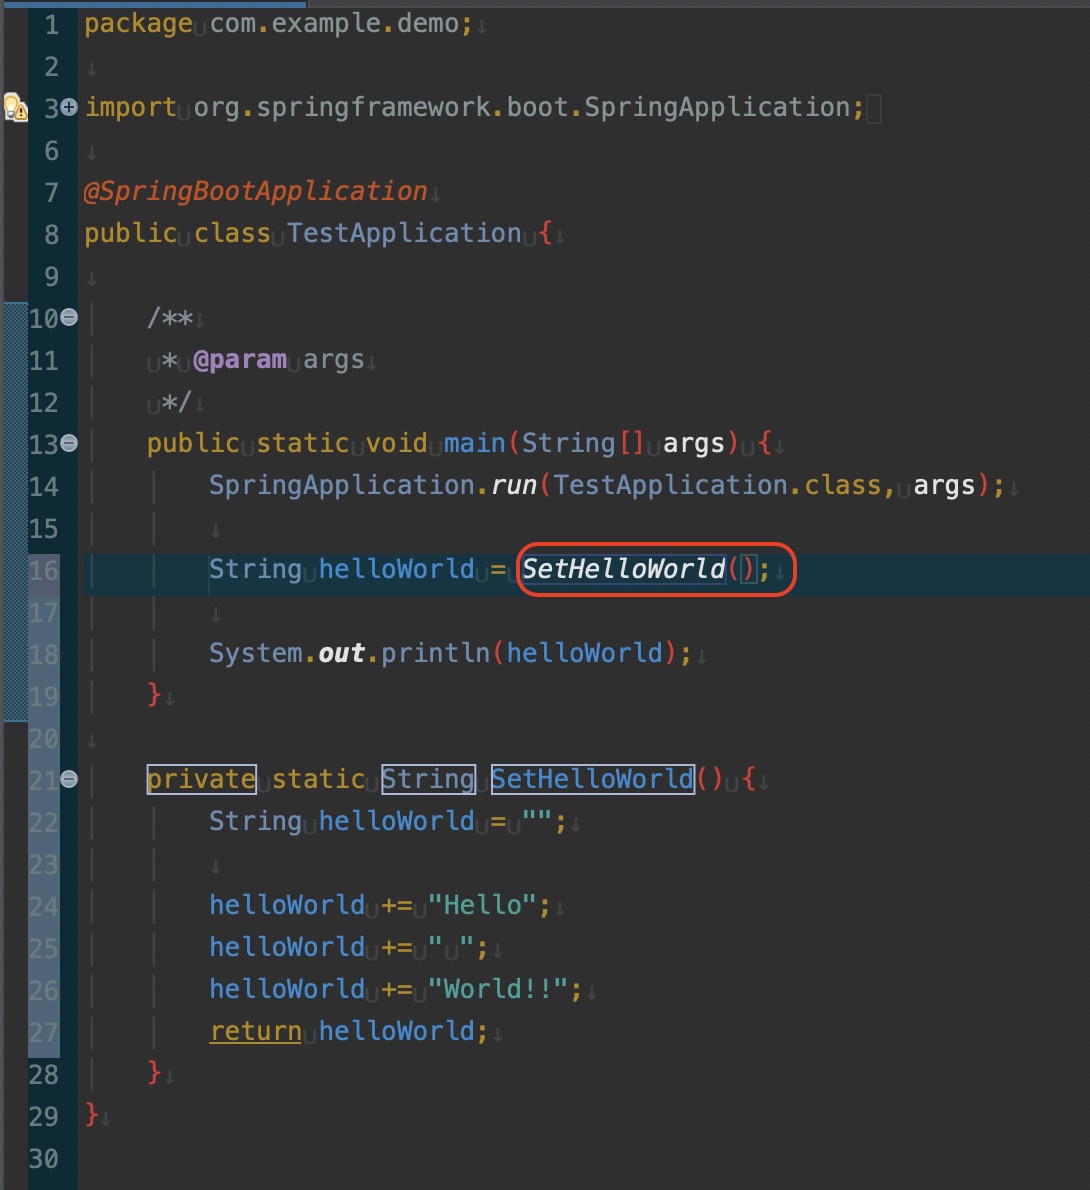
Task: Click 'println' on line 18
Action: [436, 653]
